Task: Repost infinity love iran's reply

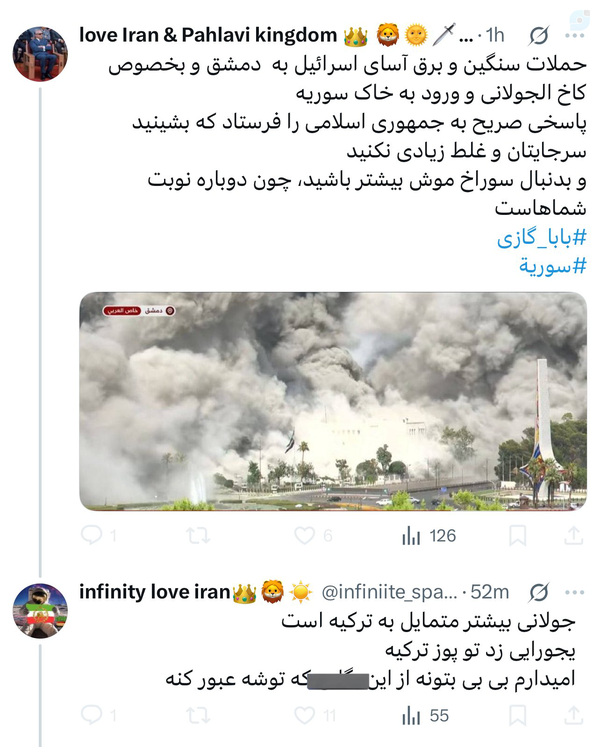Action: (x=198, y=716)
